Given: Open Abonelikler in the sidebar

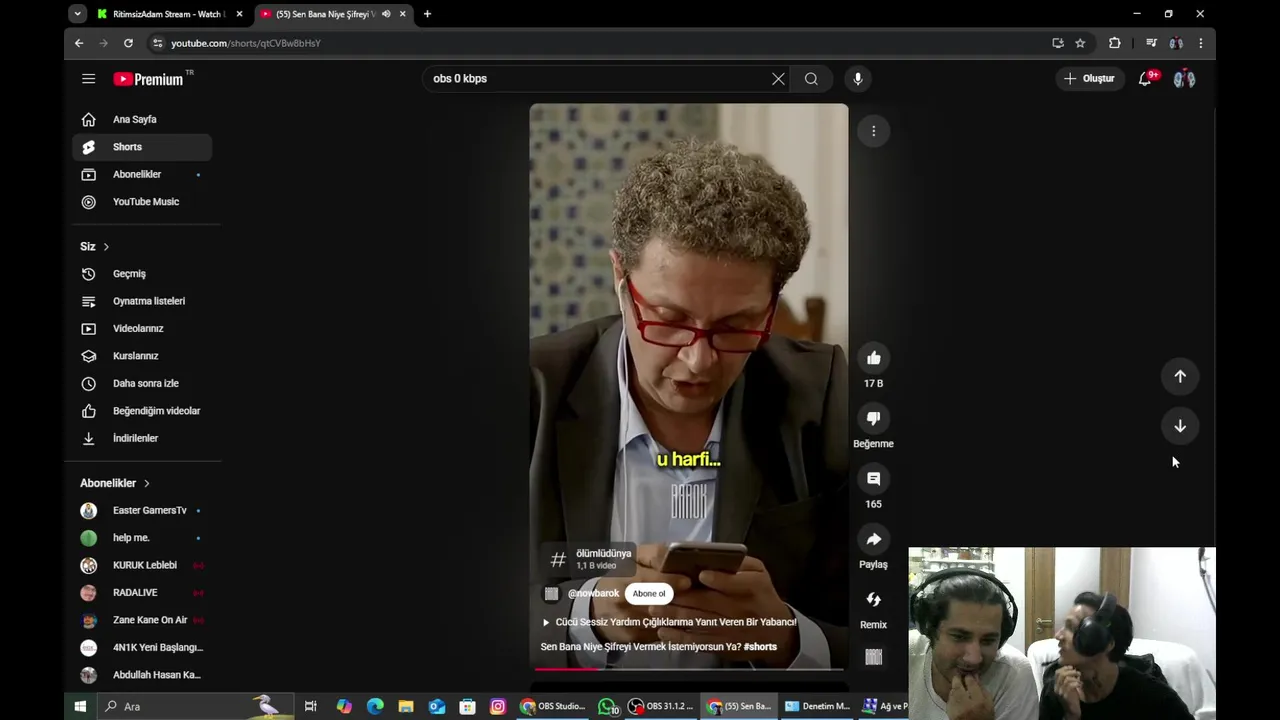Looking at the screenshot, I should (x=142, y=174).
